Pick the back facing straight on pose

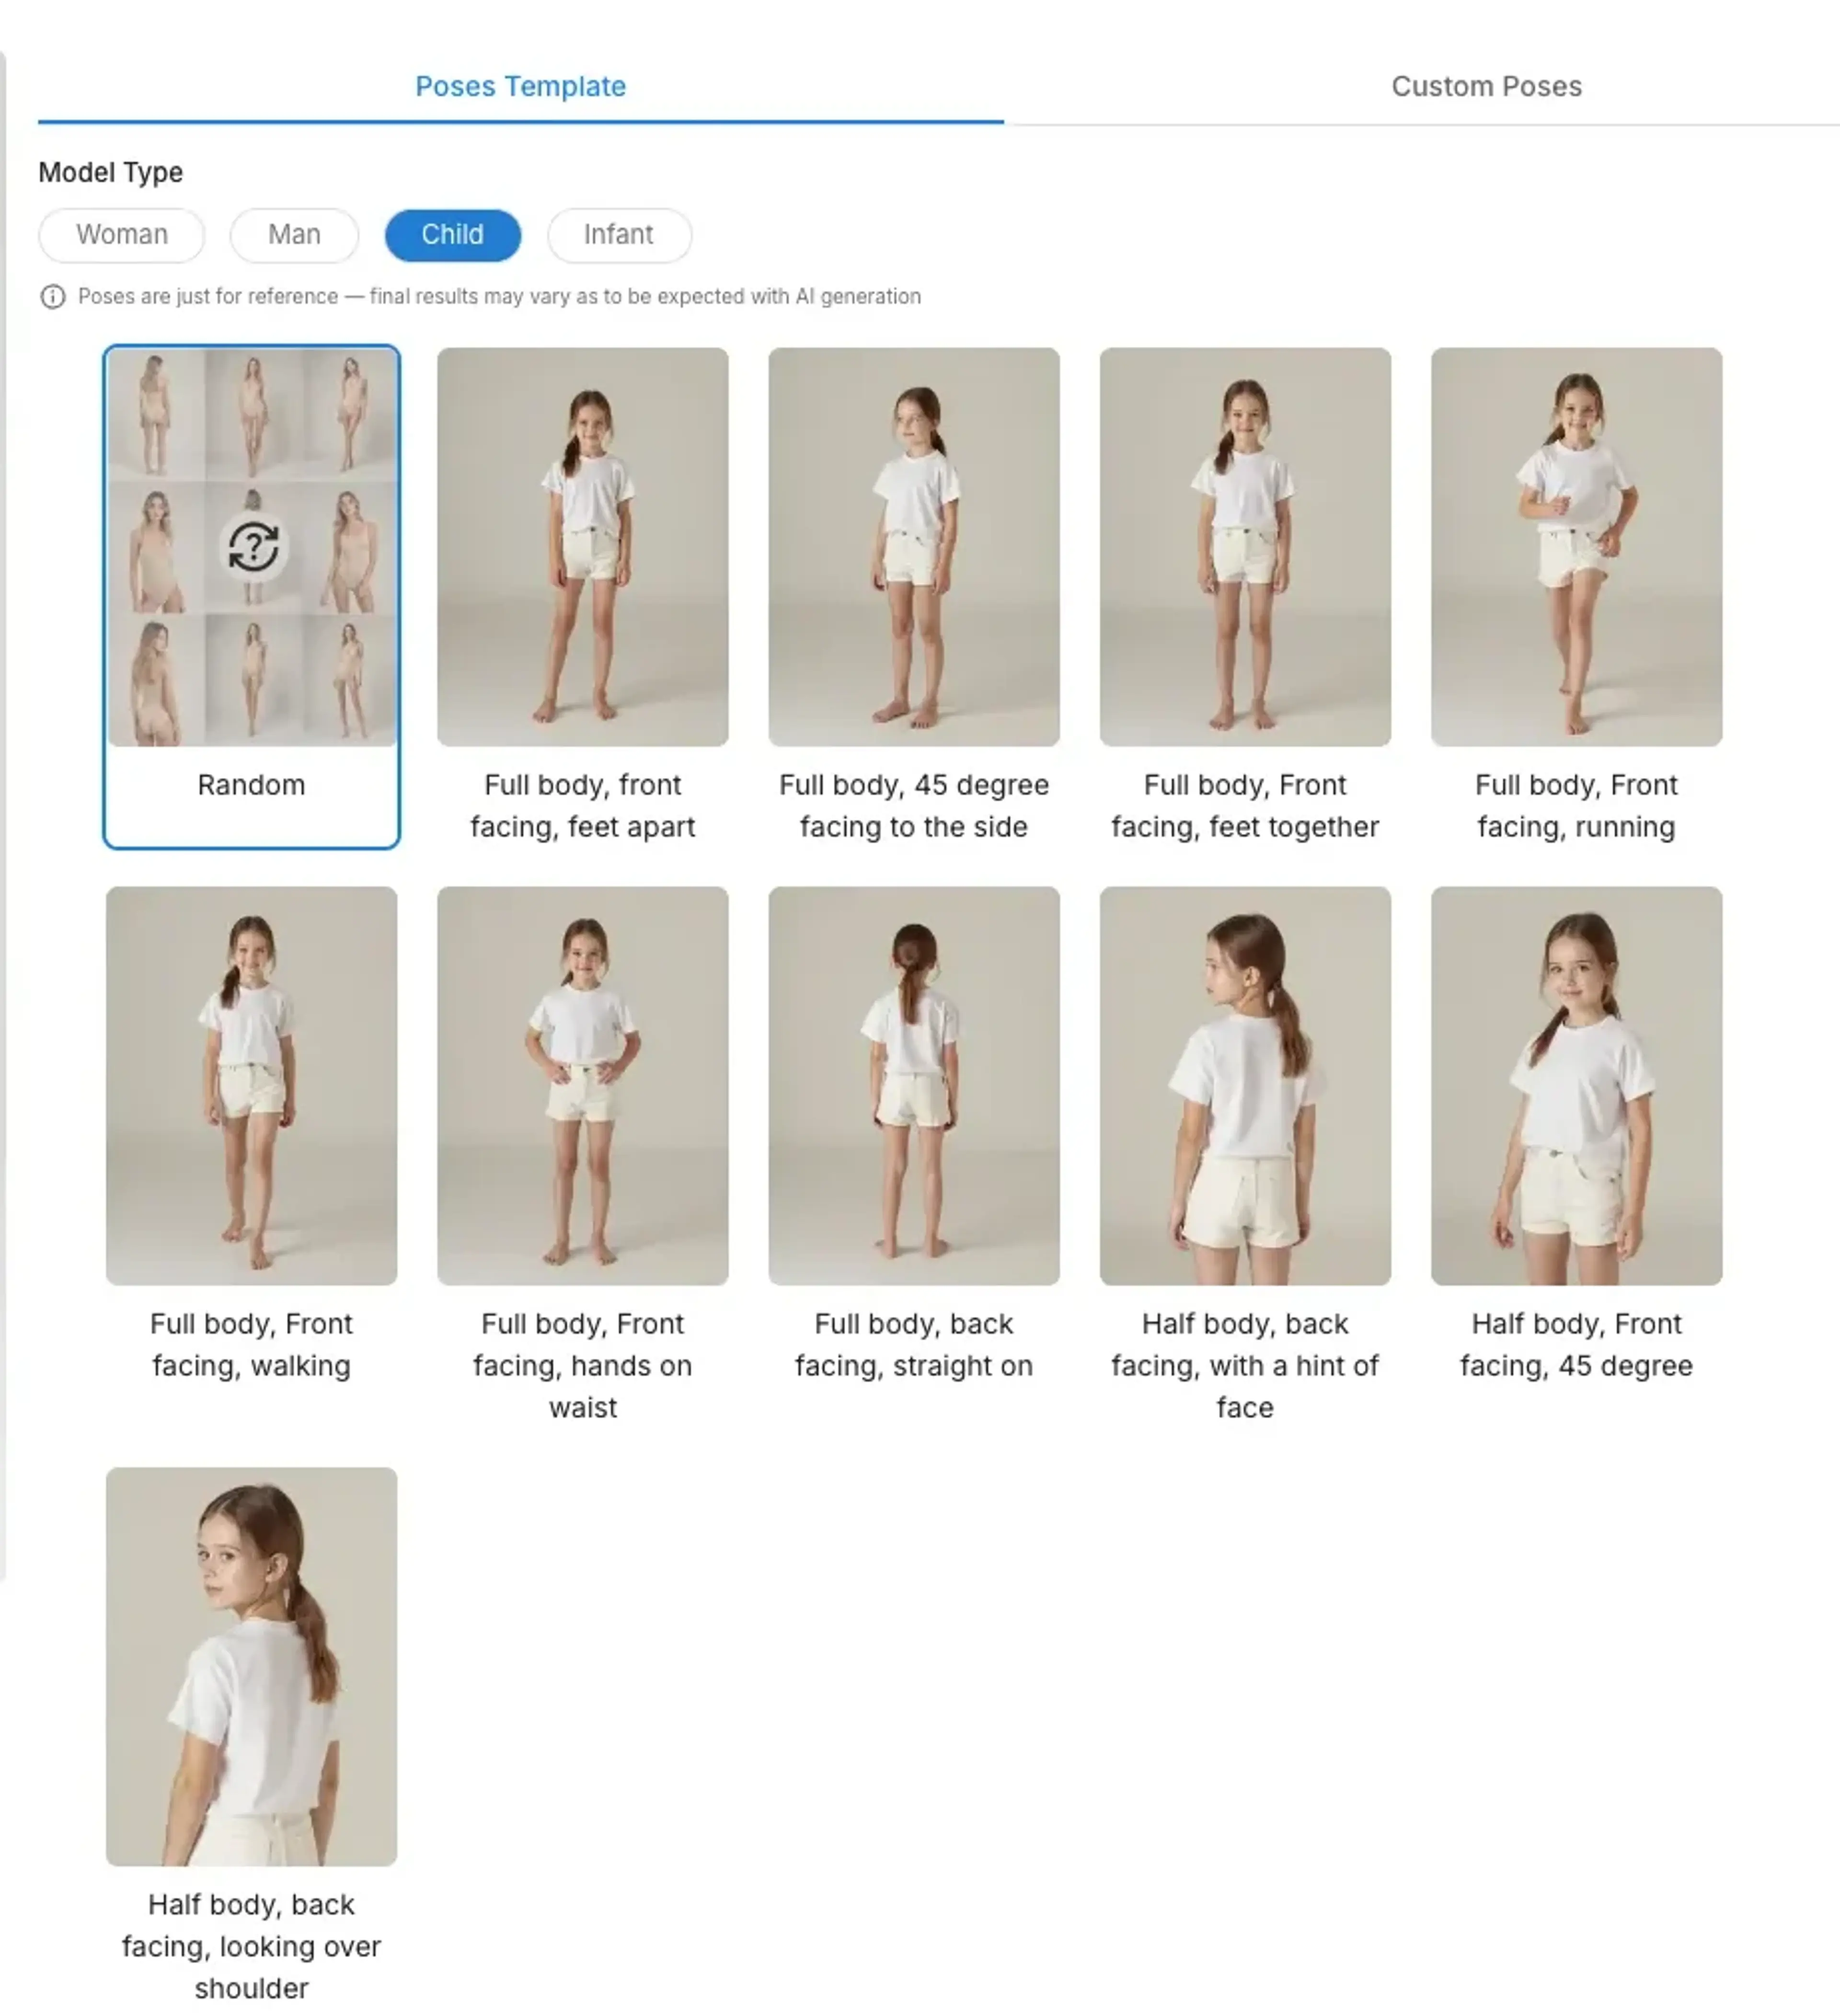[x=913, y=1085]
